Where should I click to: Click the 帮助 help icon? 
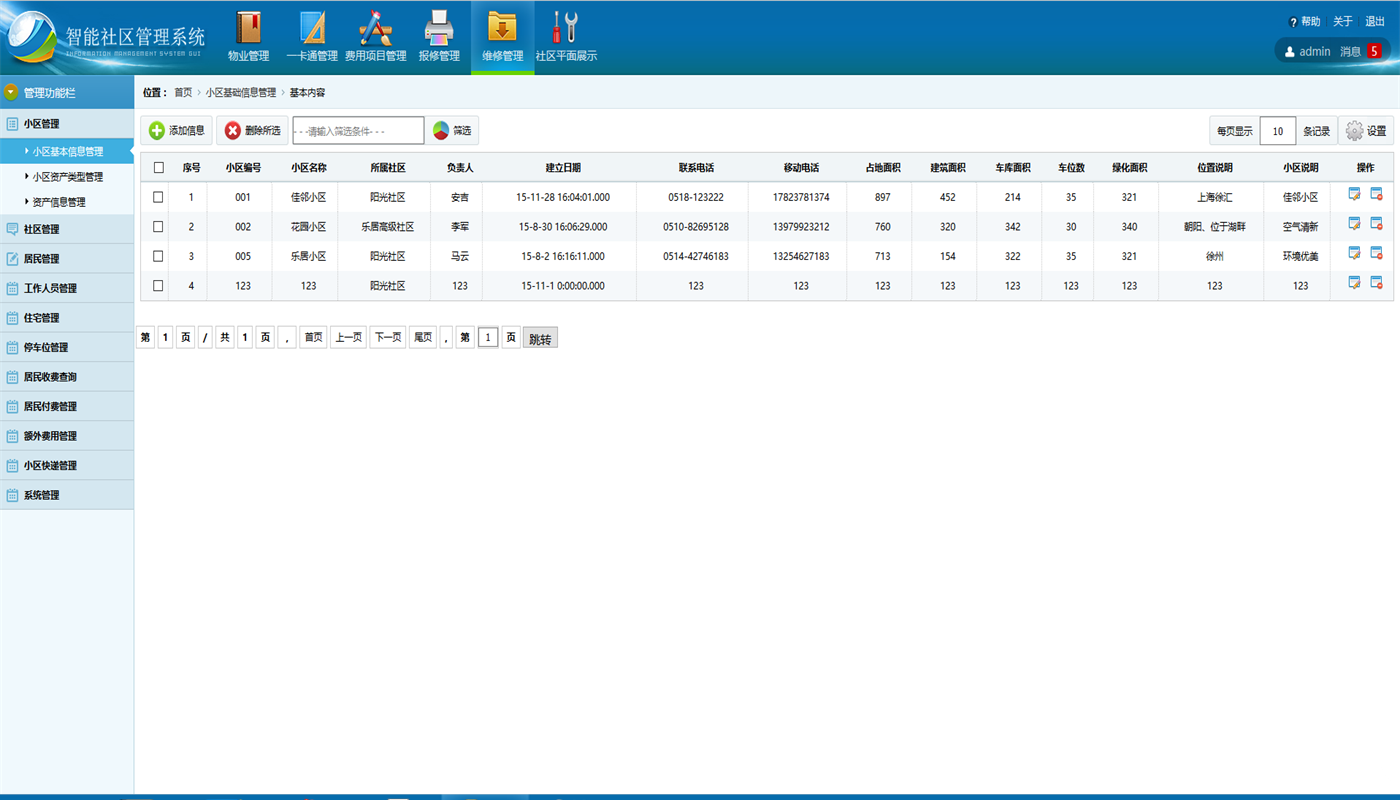[x=1293, y=22]
